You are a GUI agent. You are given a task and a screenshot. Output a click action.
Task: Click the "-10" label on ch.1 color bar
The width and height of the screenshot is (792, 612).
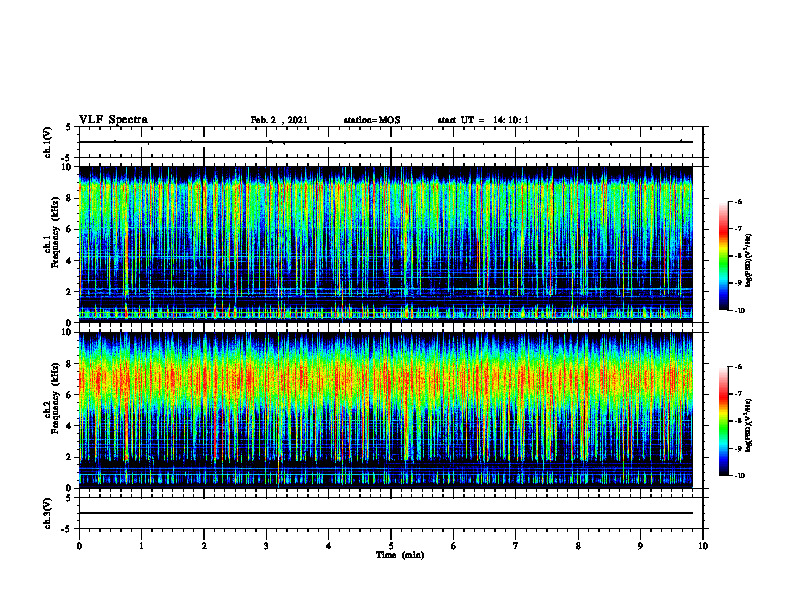point(739,311)
